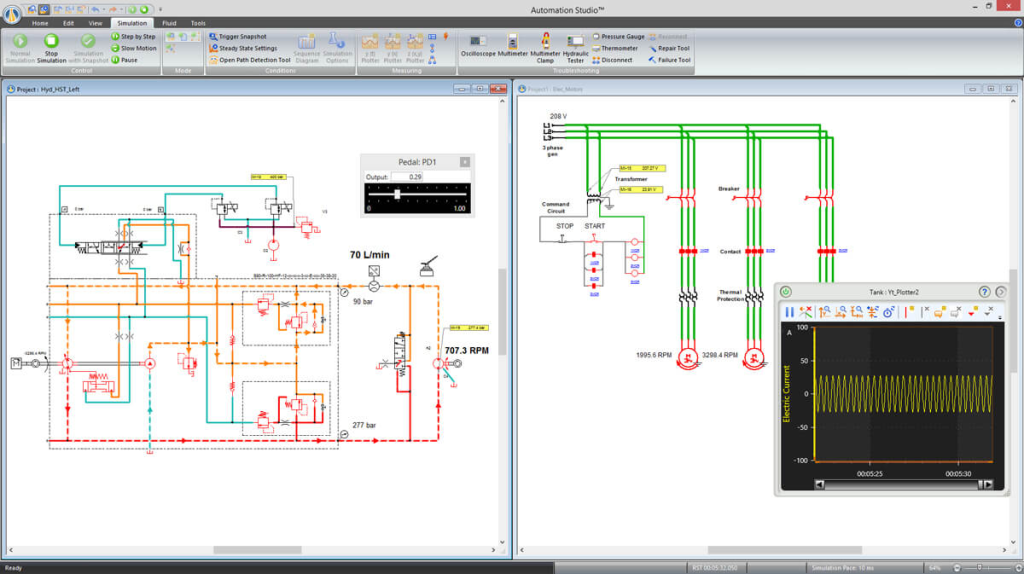Clear curves icon in plotter toolbar

click(806, 312)
